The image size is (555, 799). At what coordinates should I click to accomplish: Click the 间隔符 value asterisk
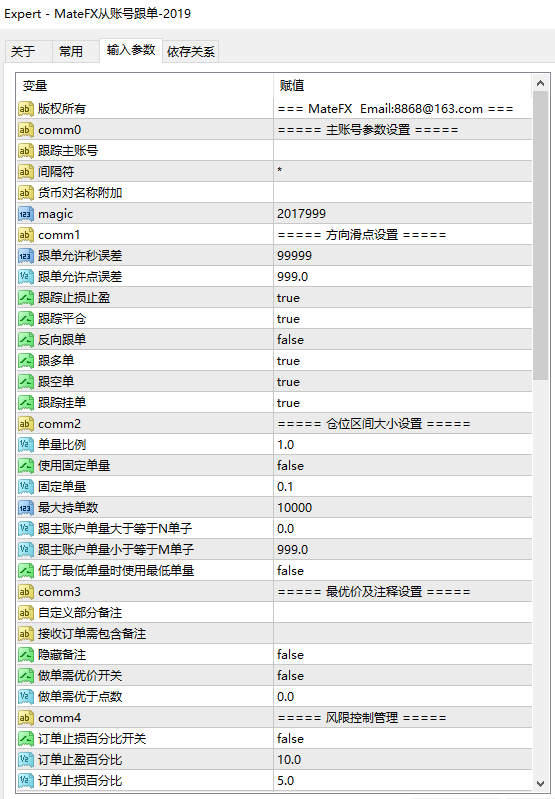click(280, 170)
